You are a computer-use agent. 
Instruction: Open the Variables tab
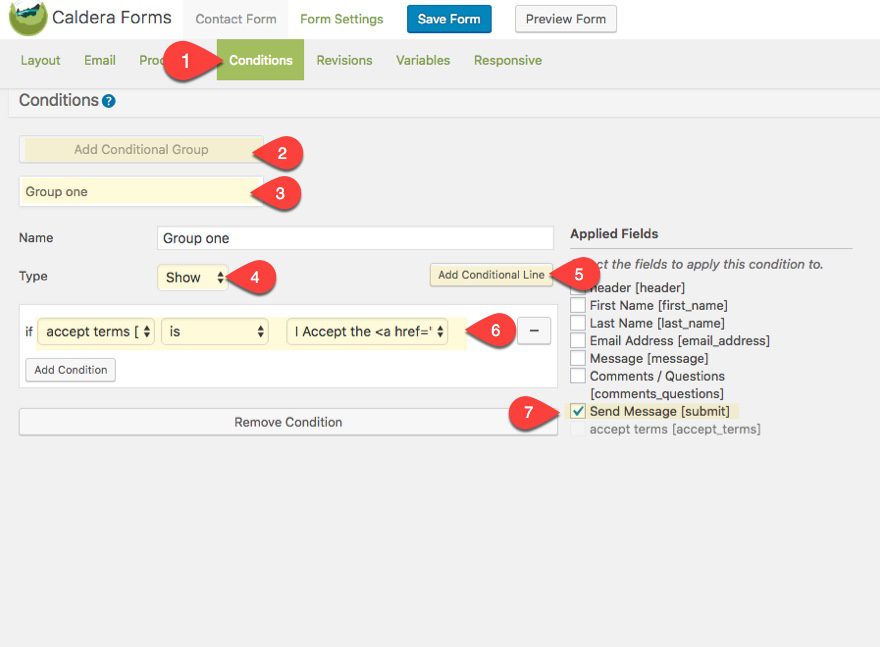423,60
